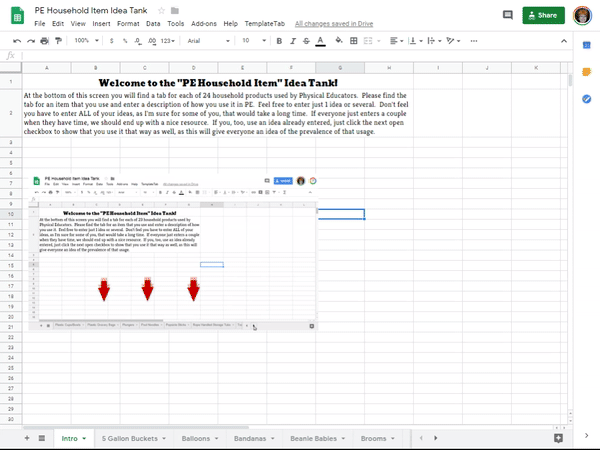The image size is (600, 450).
Task: Format as percent
Action: click(x=125, y=41)
